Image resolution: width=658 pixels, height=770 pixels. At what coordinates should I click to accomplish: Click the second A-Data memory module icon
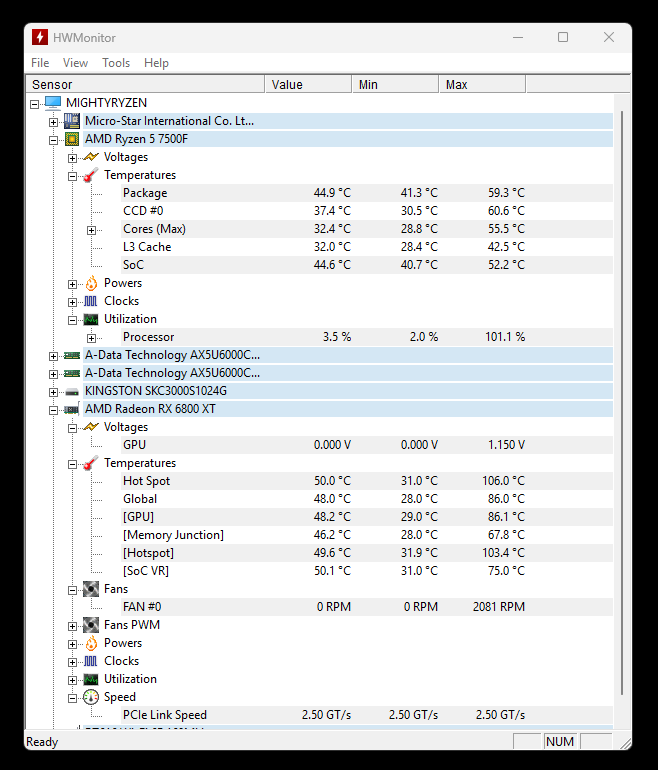coord(72,374)
